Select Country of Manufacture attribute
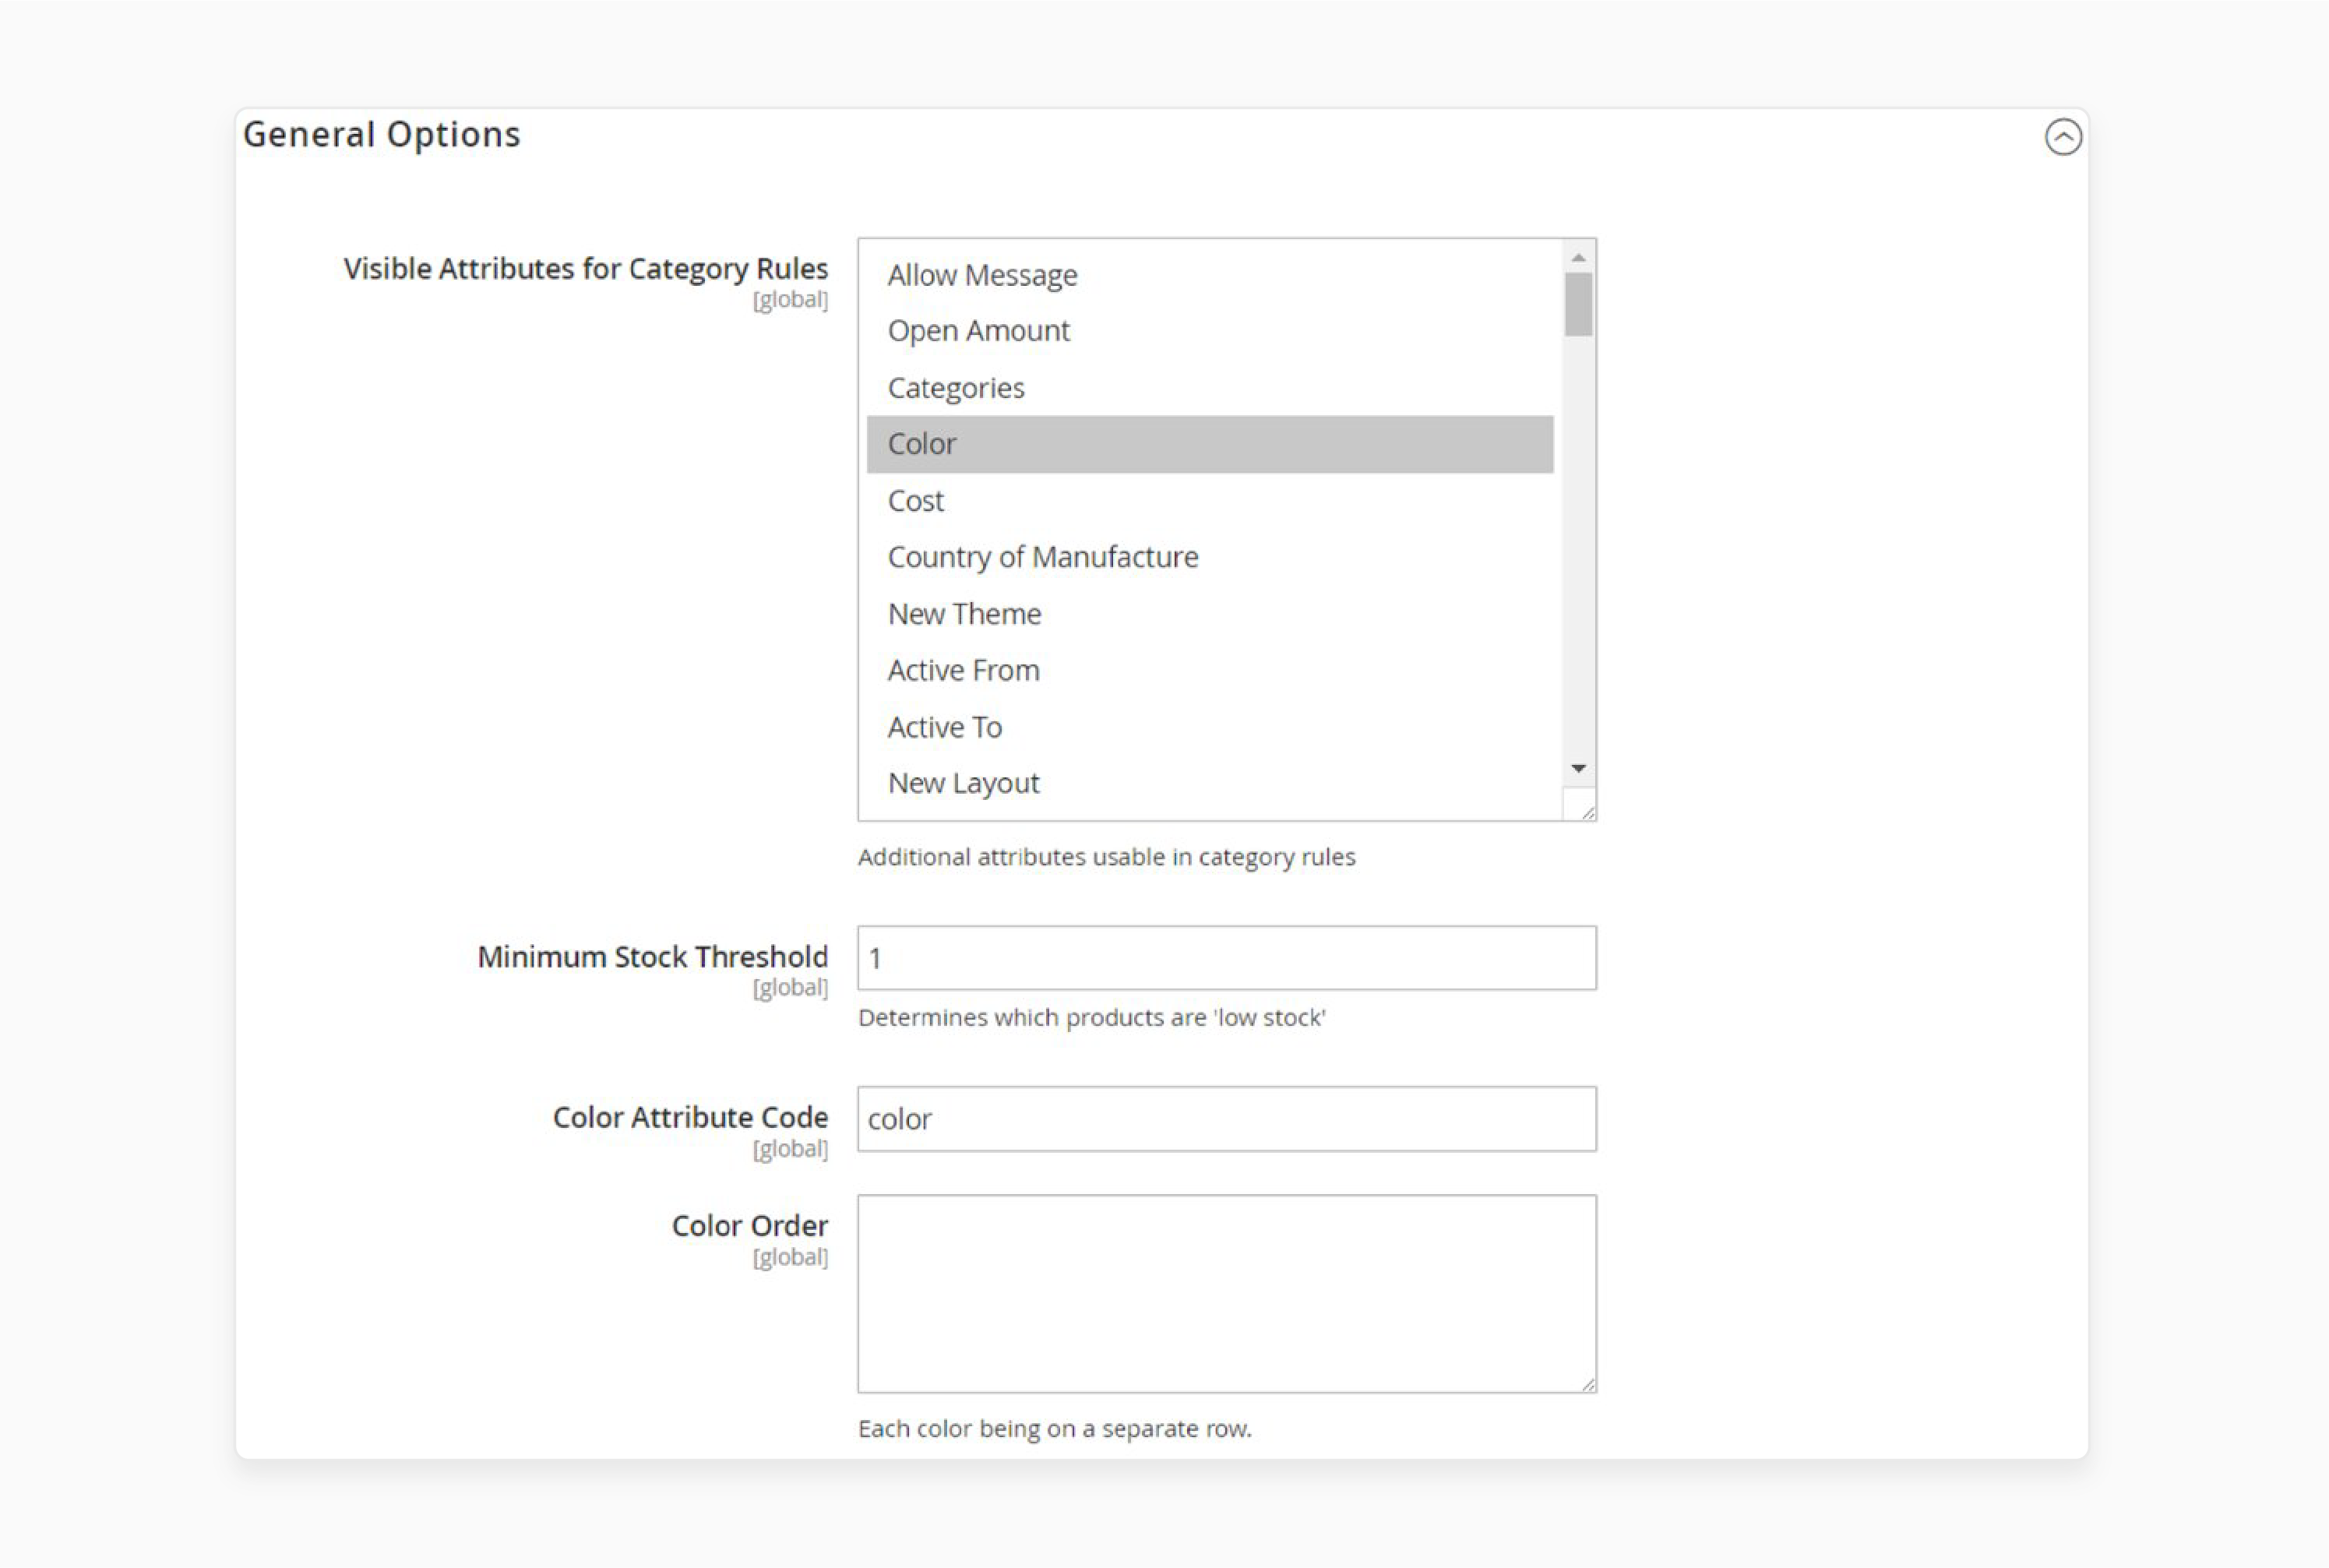This screenshot has height=1568, width=2329. tap(1209, 557)
